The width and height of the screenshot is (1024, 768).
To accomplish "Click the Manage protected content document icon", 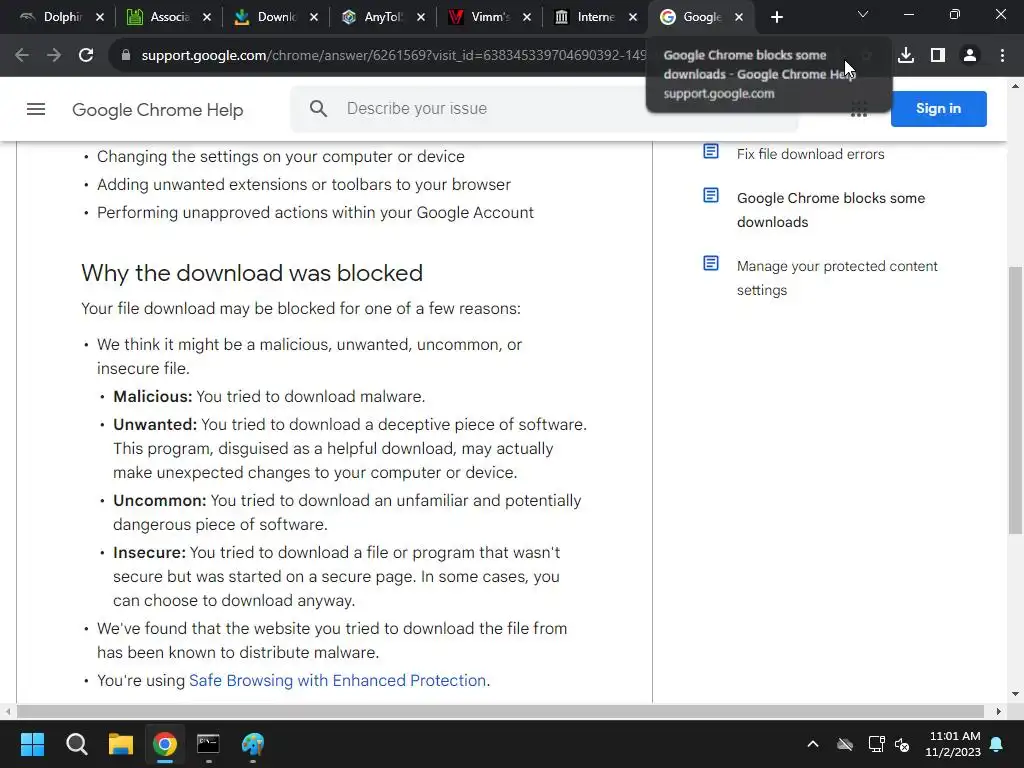I will (711, 263).
